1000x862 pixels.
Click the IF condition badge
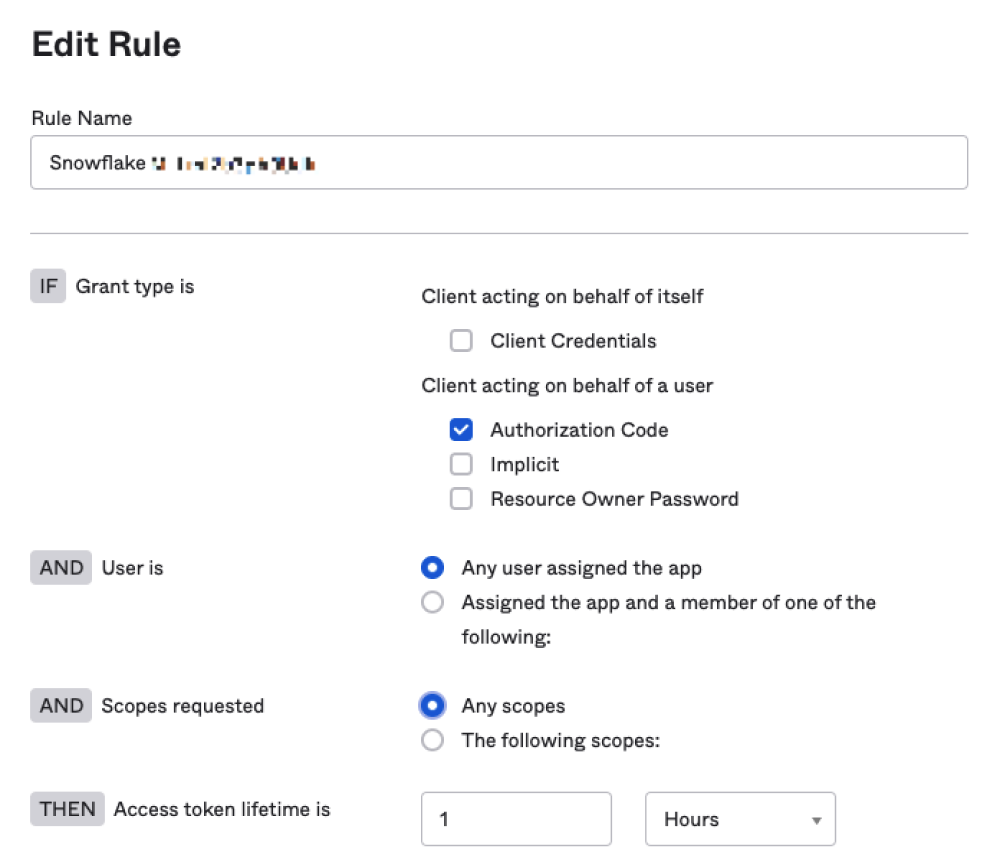47,286
